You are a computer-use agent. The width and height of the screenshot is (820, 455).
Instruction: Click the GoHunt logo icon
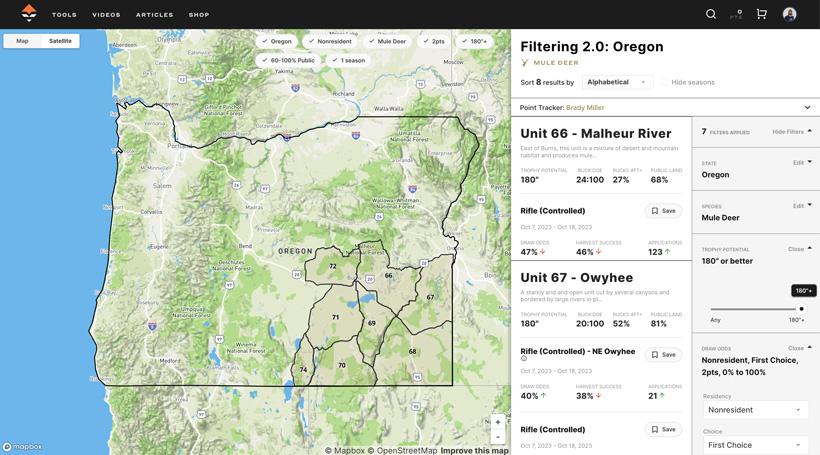click(29, 13)
